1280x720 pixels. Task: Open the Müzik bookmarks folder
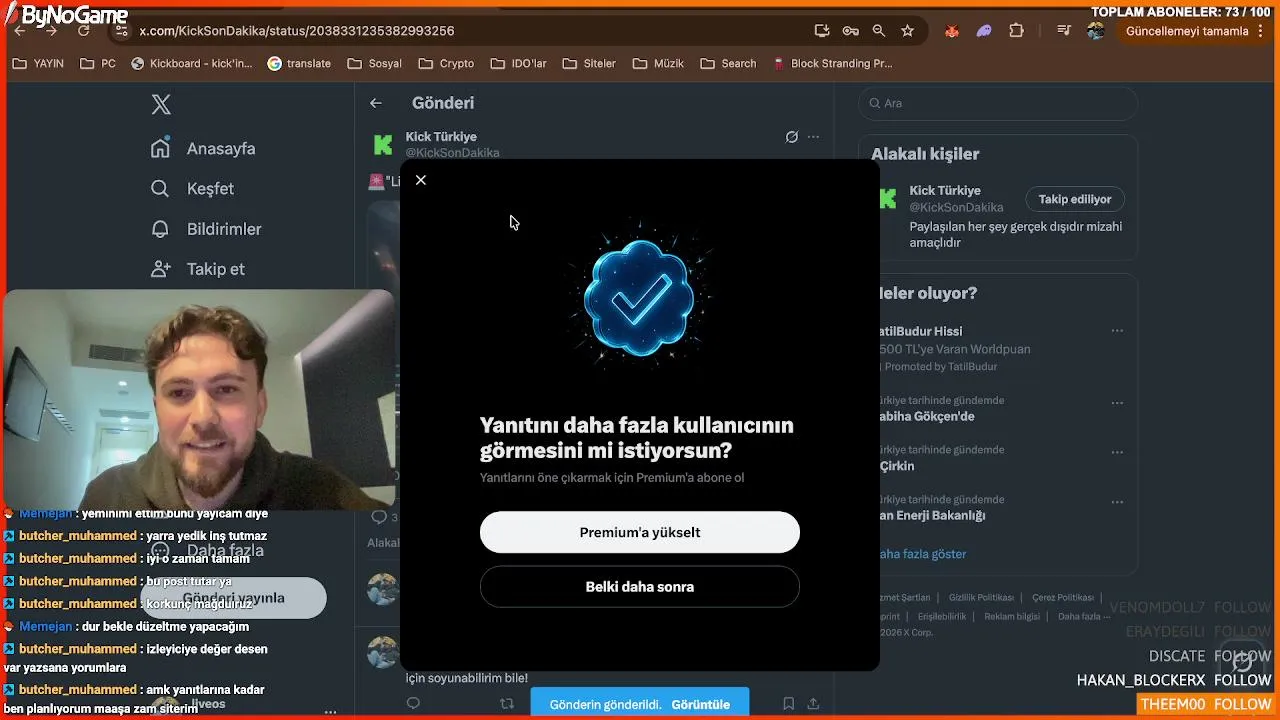coord(659,63)
